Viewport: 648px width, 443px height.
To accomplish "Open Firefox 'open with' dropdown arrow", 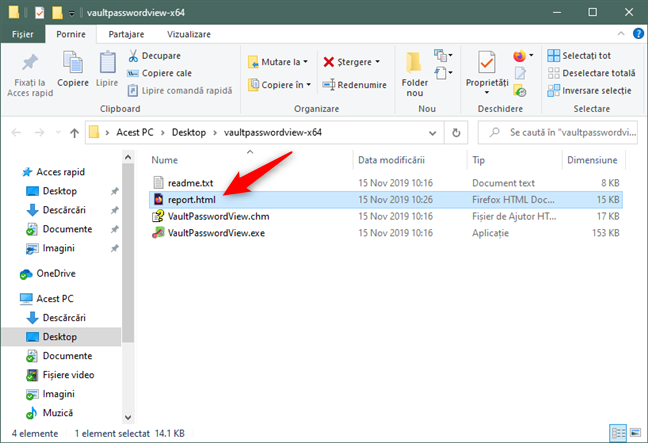I will tap(531, 55).
